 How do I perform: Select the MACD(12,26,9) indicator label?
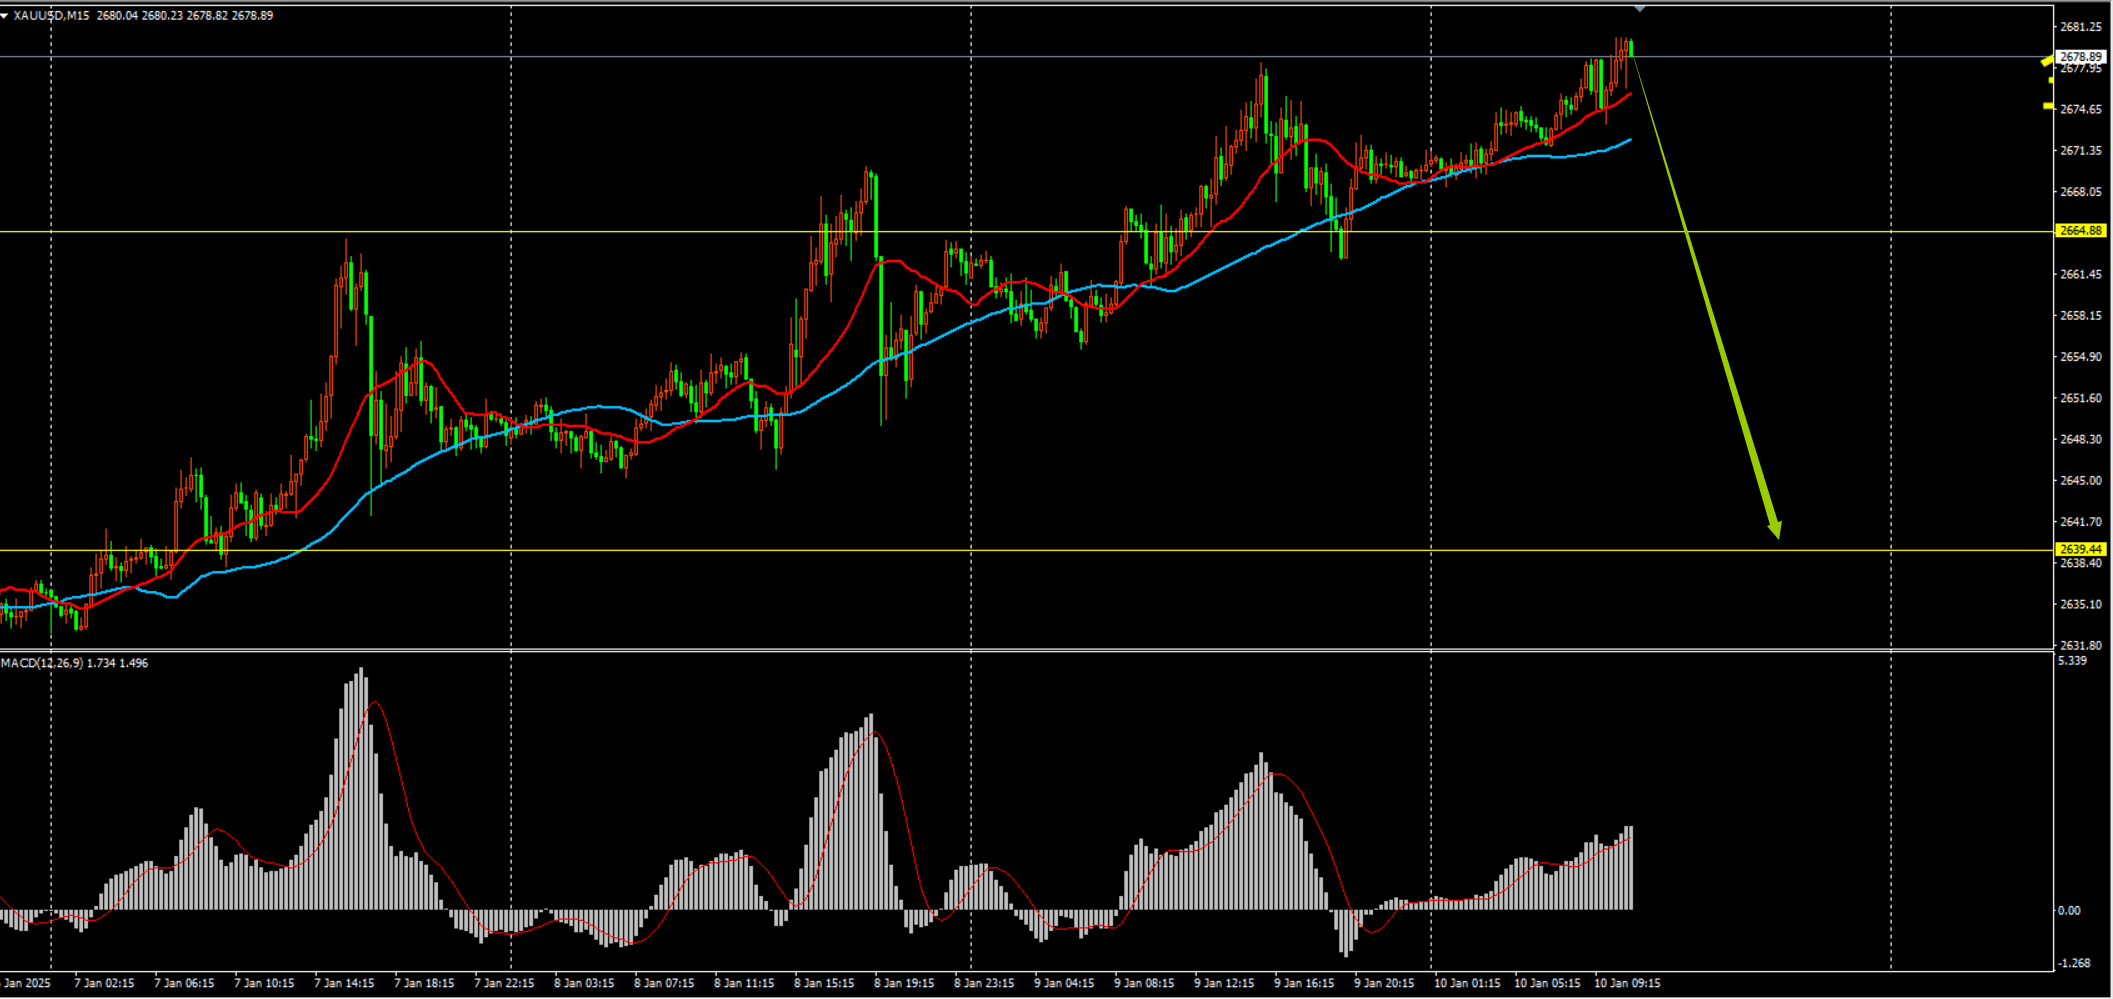(x=43, y=663)
